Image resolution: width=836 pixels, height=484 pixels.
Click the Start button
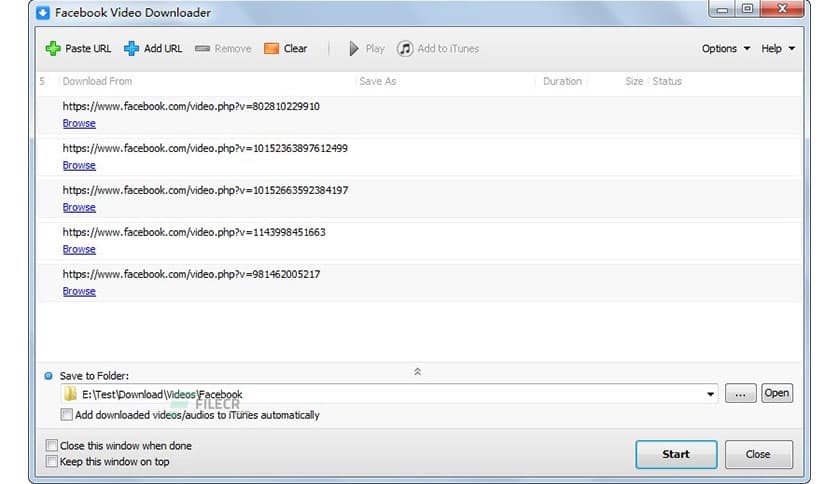pyautogui.click(x=676, y=454)
